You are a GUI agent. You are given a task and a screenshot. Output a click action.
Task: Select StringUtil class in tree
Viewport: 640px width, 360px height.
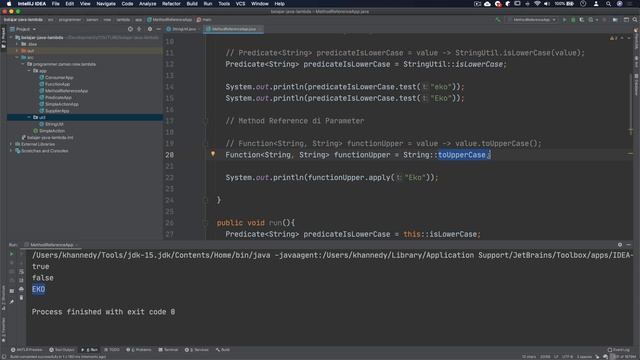point(51,124)
